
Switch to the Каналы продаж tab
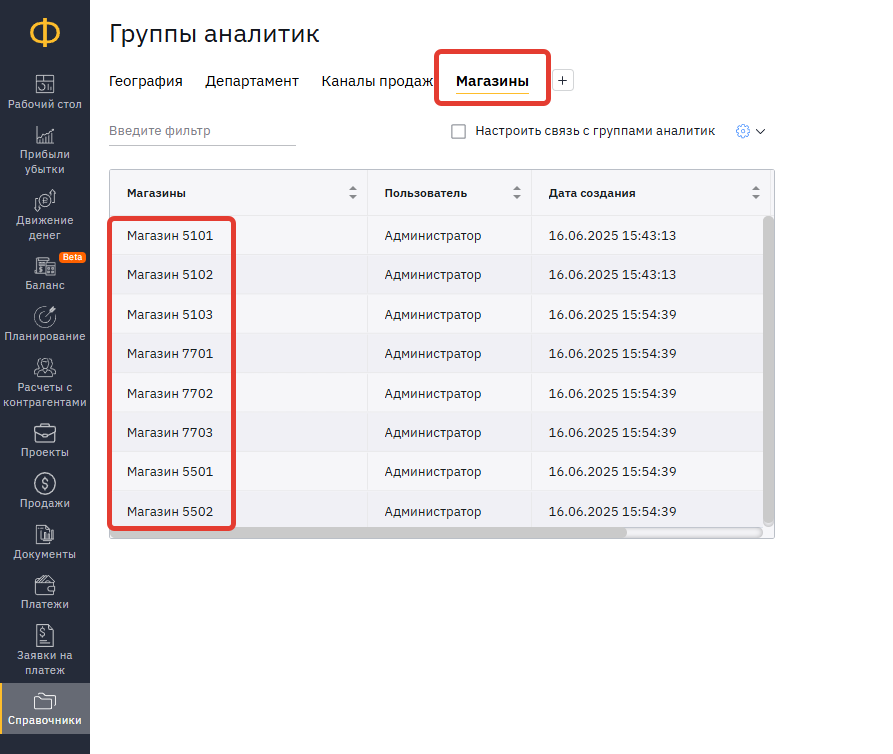click(376, 81)
